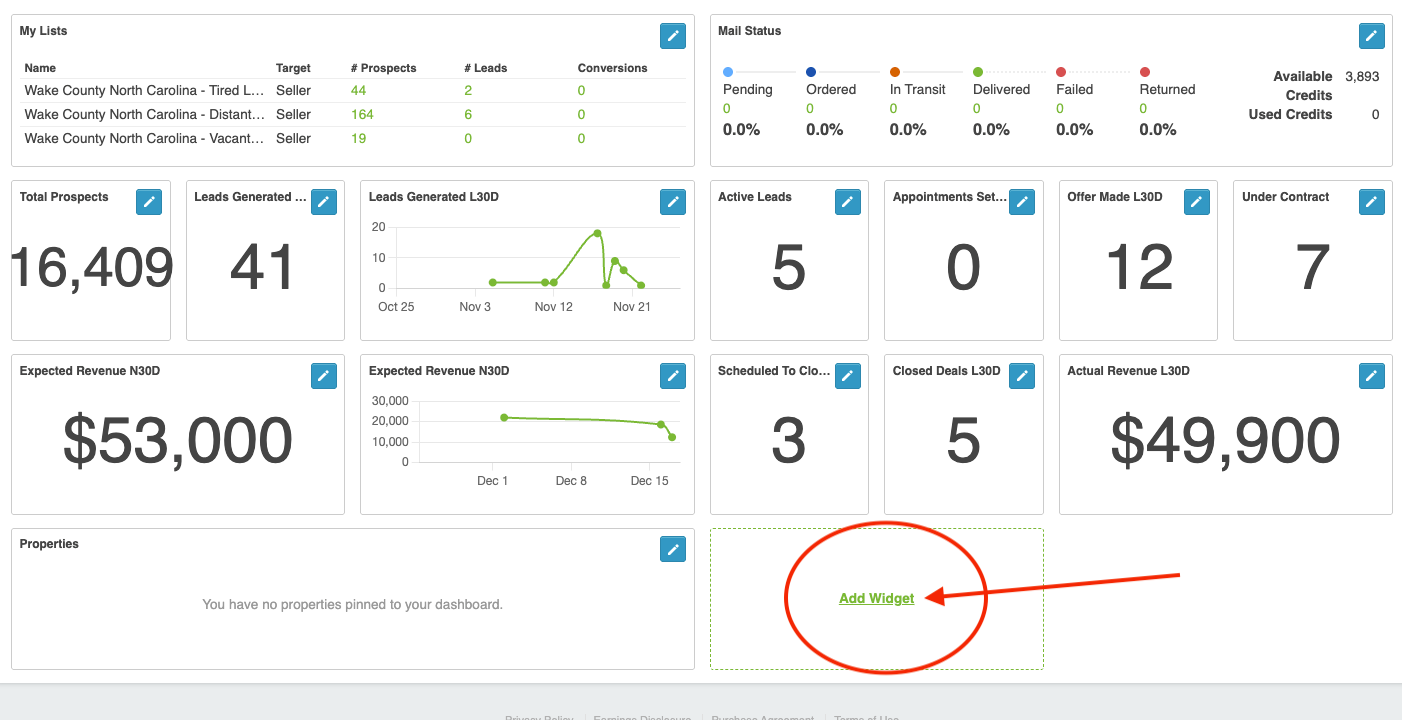Screen dimensions: 1402x720
Task: Open the Wake County Tired L... list
Action: point(144,90)
